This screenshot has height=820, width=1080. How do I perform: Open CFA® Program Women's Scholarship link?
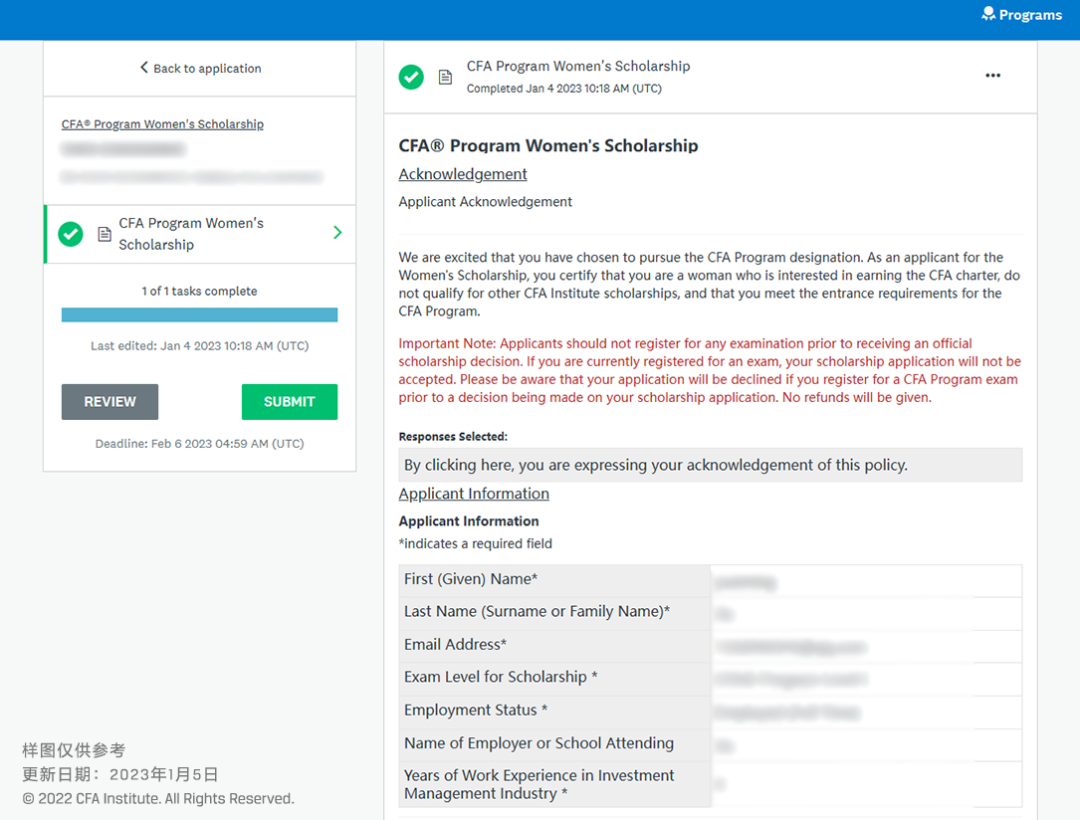coord(162,124)
